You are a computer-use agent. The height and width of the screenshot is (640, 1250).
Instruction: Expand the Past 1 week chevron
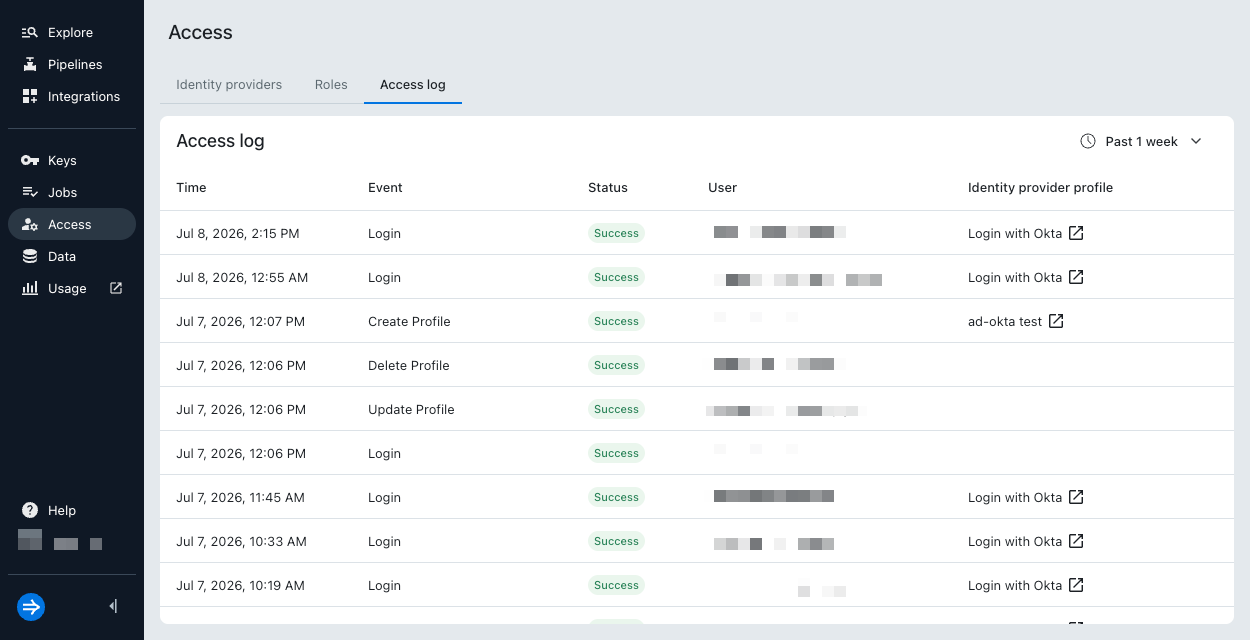pos(1196,141)
